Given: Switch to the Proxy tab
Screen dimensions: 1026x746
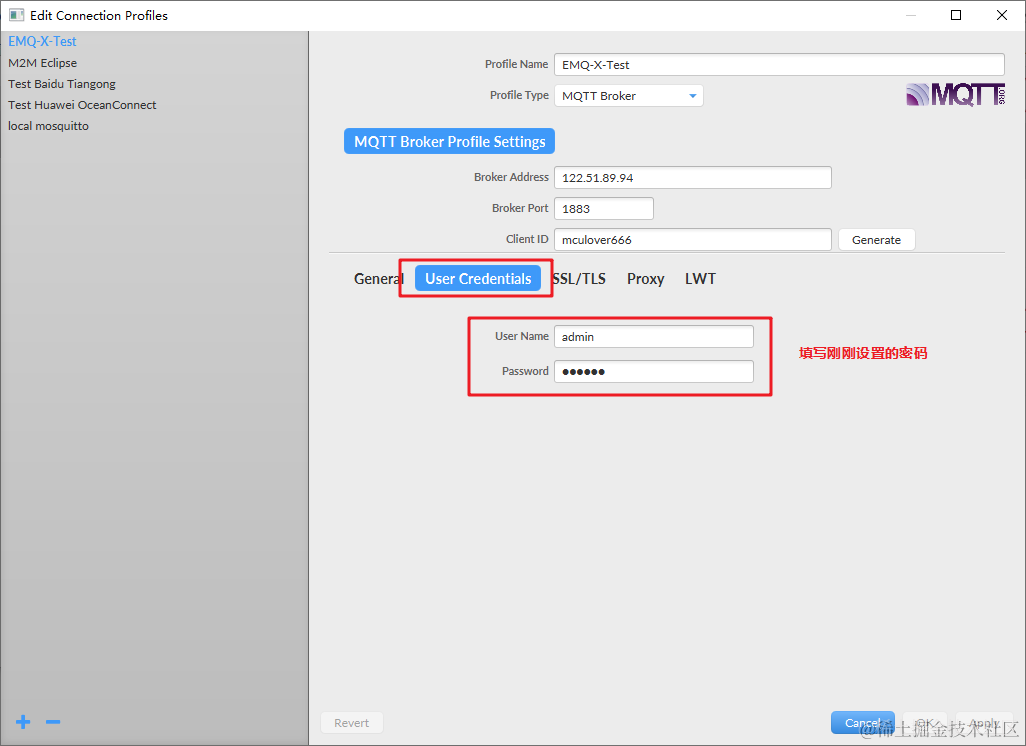Looking at the screenshot, I should point(645,279).
